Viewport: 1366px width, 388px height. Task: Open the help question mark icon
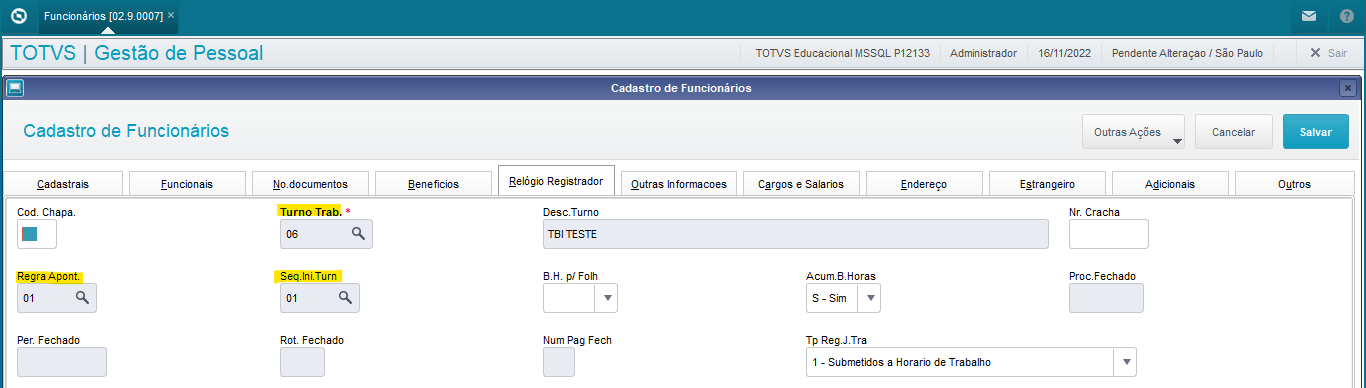(x=1347, y=16)
